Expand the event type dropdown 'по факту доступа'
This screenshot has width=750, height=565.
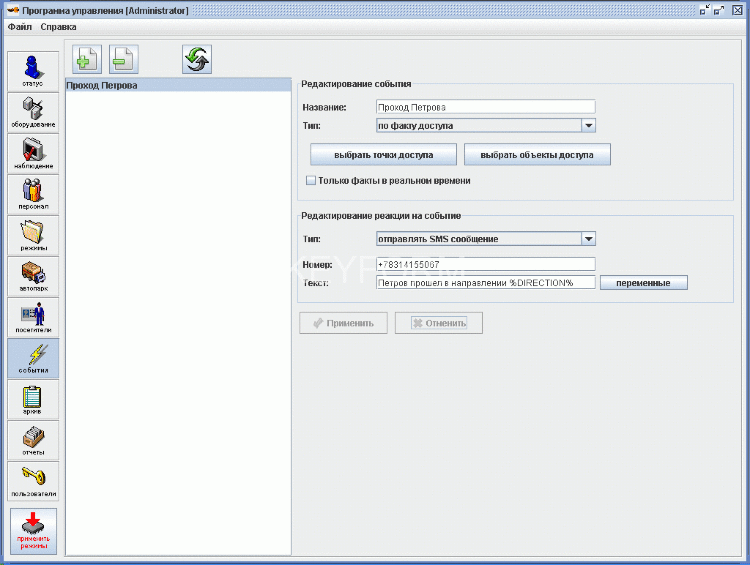(x=588, y=126)
